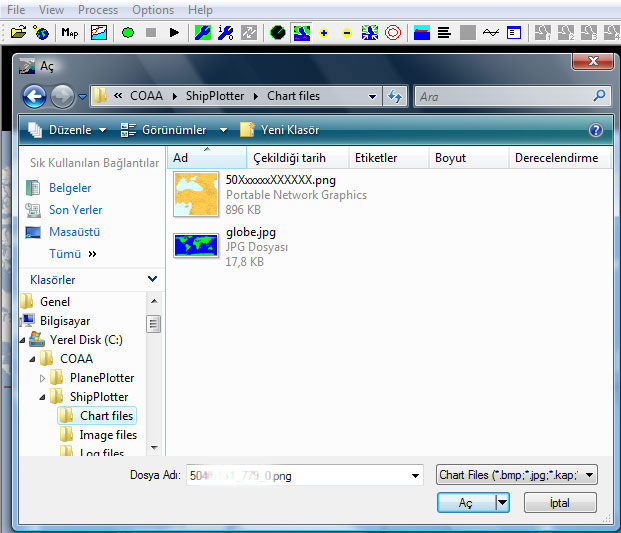Image resolution: width=621 pixels, height=533 pixels.
Task: Open the Belgeler favorite link
Action: [70, 188]
